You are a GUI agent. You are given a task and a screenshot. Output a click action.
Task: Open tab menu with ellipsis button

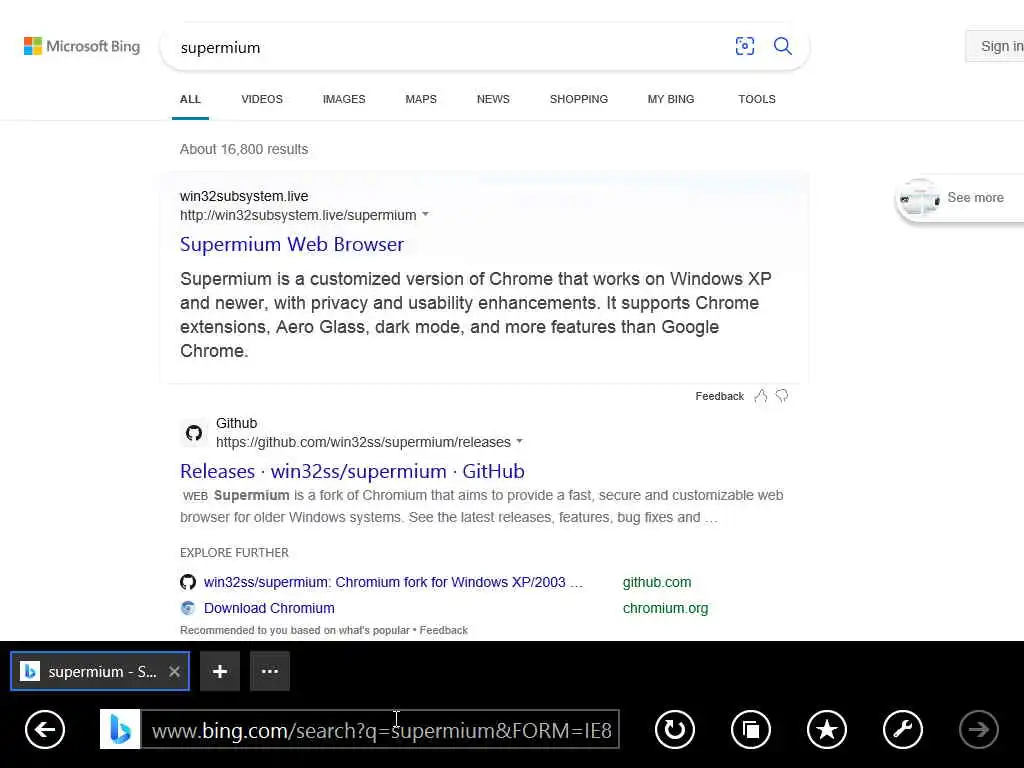pyautogui.click(x=270, y=671)
